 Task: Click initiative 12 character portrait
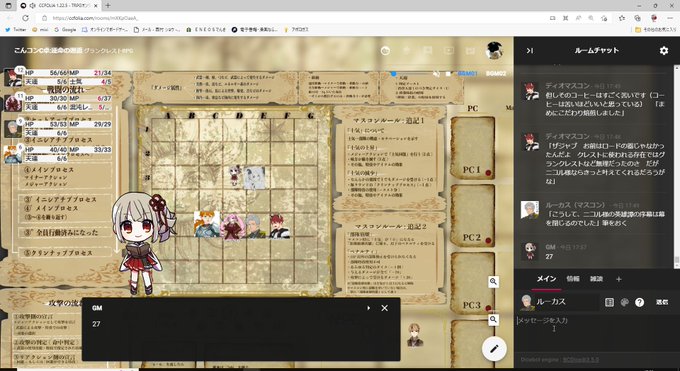tap(13, 78)
